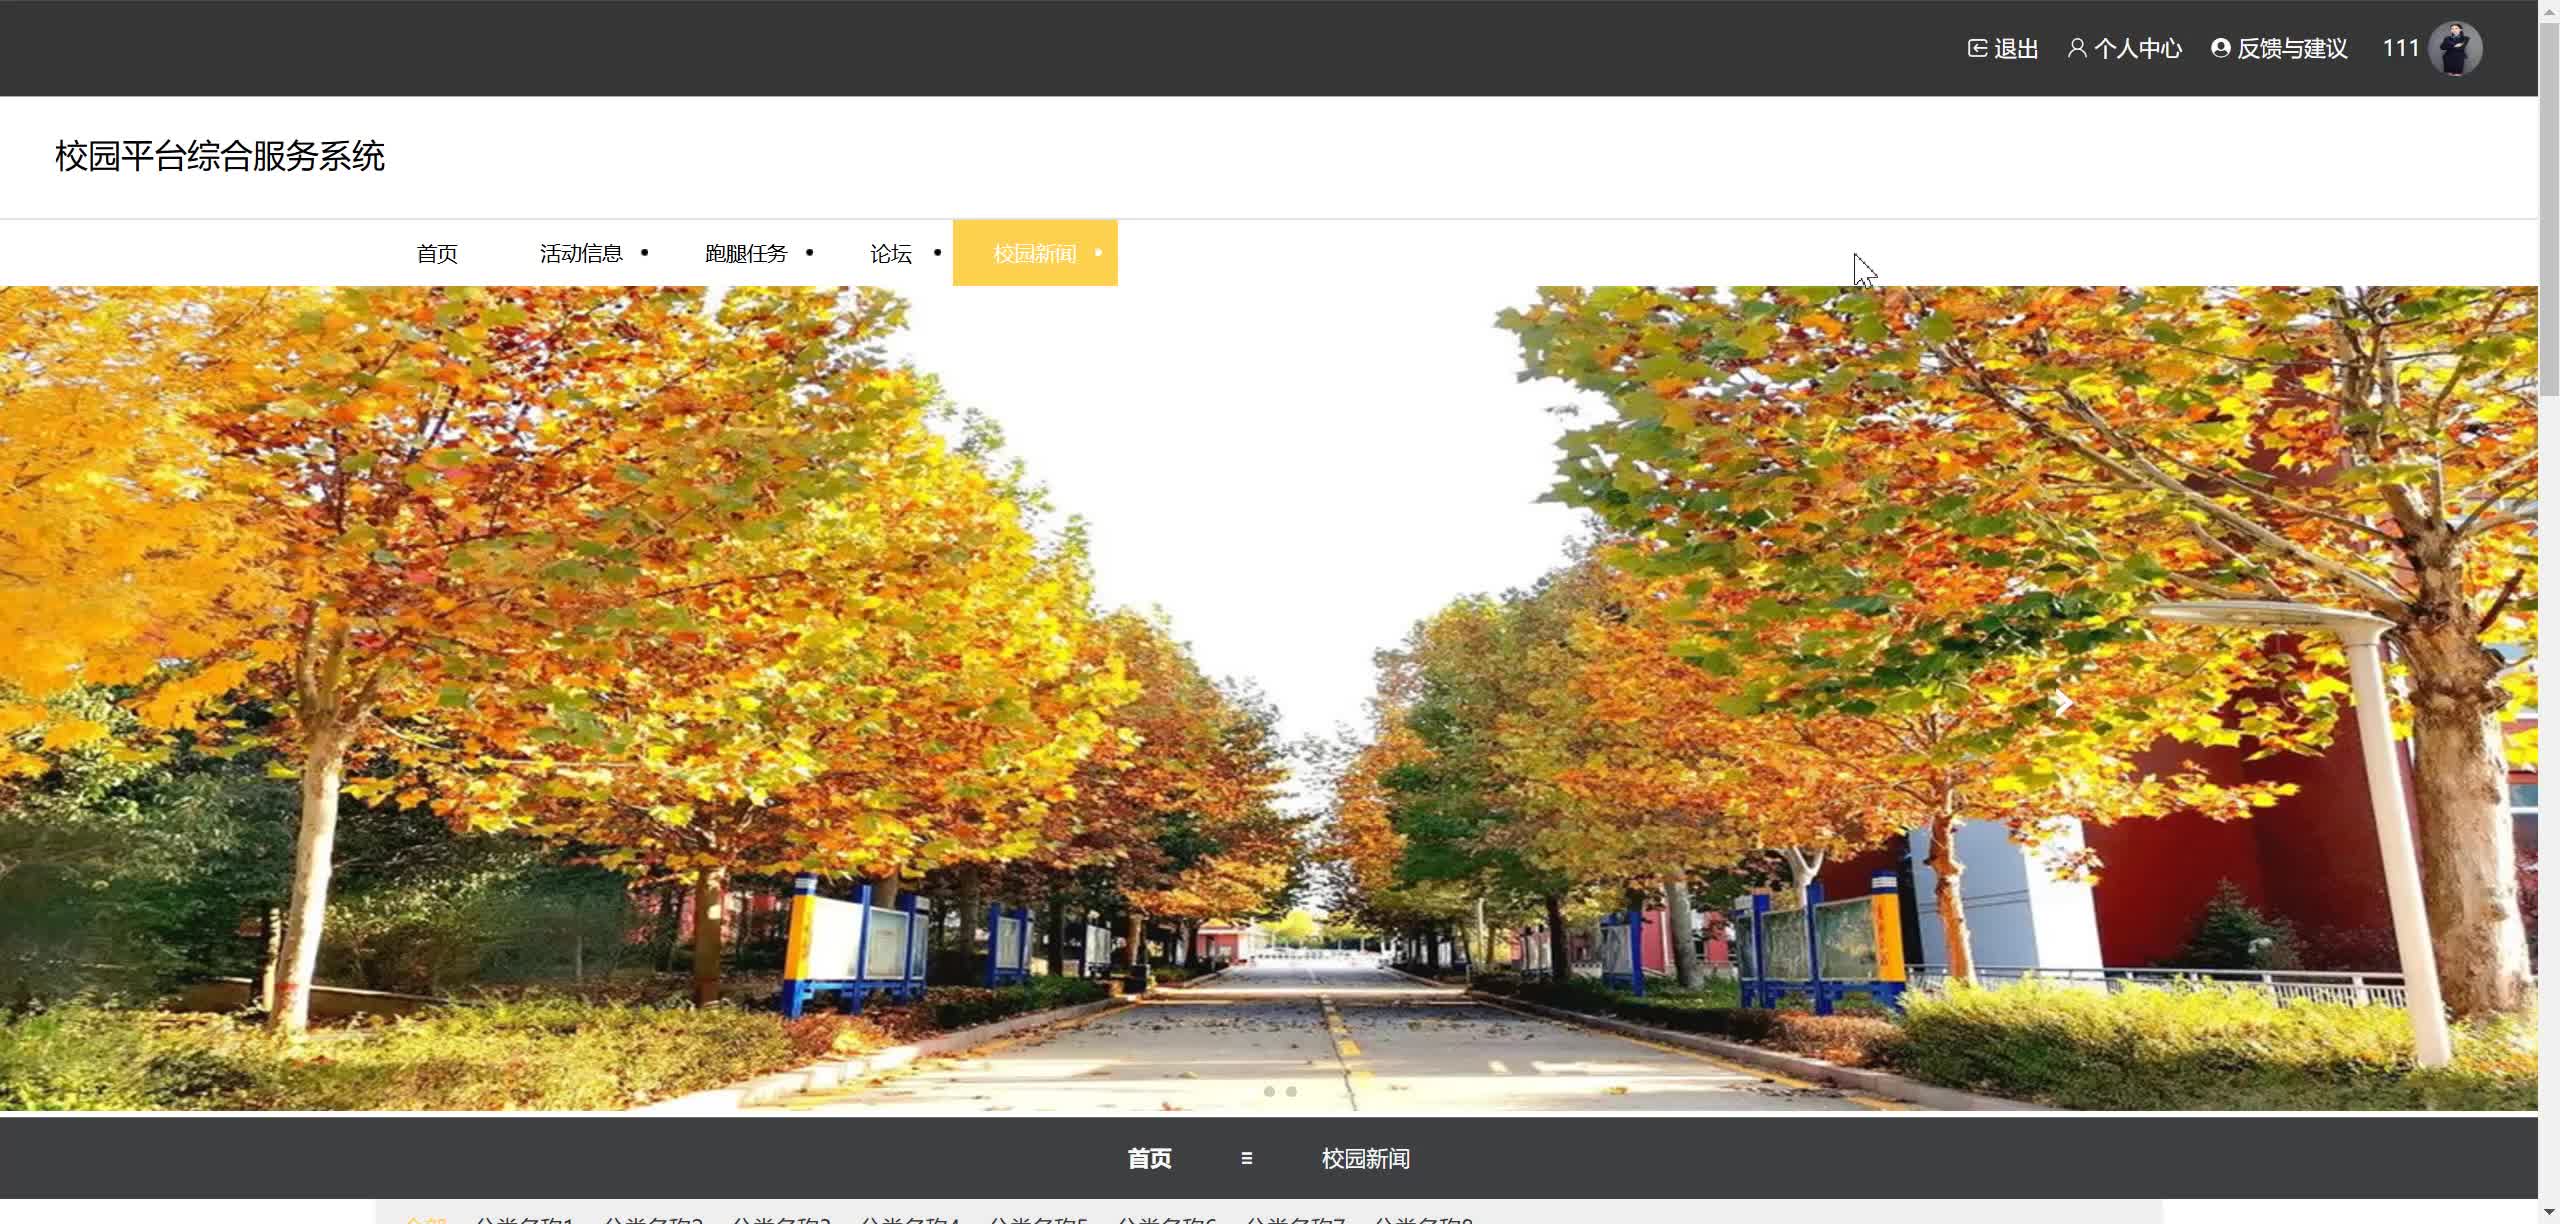Expand the 跑腿任务 menu dot
This screenshot has width=2560, height=1224.
(810, 253)
